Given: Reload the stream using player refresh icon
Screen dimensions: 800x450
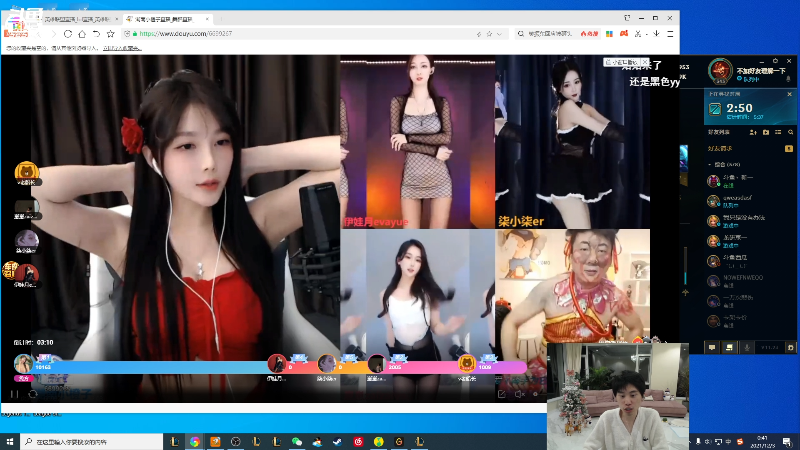Looking at the screenshot, I should (x=33, y=394).
